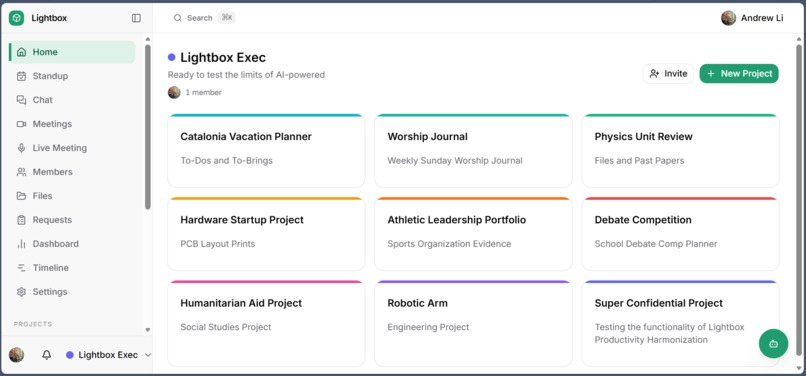Image resolution: width=806 pixels, height=376 pixels.
Task: Open Settings gear icon in sidebar
Action: pyautogui.click(x=21, y=292)
